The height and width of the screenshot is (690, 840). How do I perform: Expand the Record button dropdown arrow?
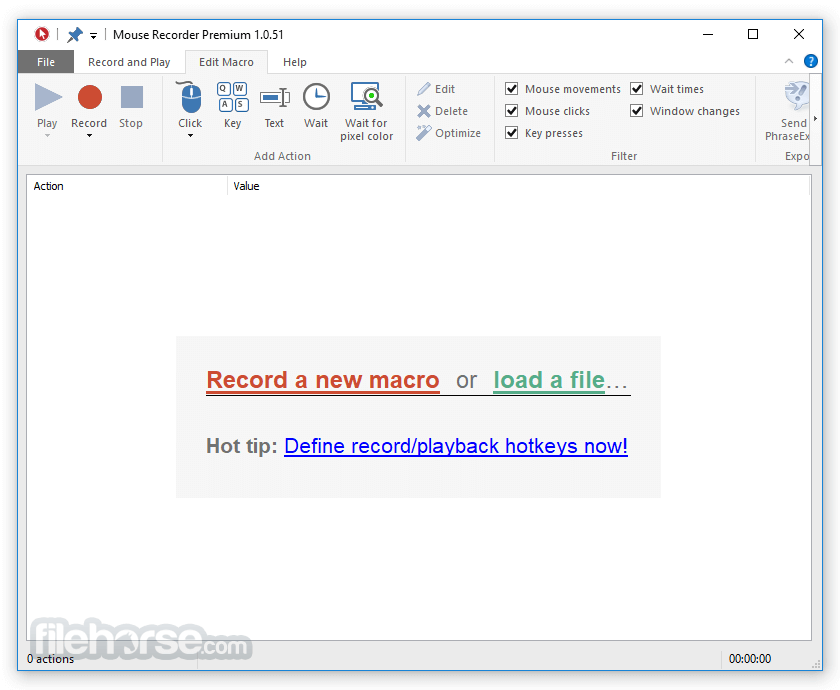(x=89, y=136)
